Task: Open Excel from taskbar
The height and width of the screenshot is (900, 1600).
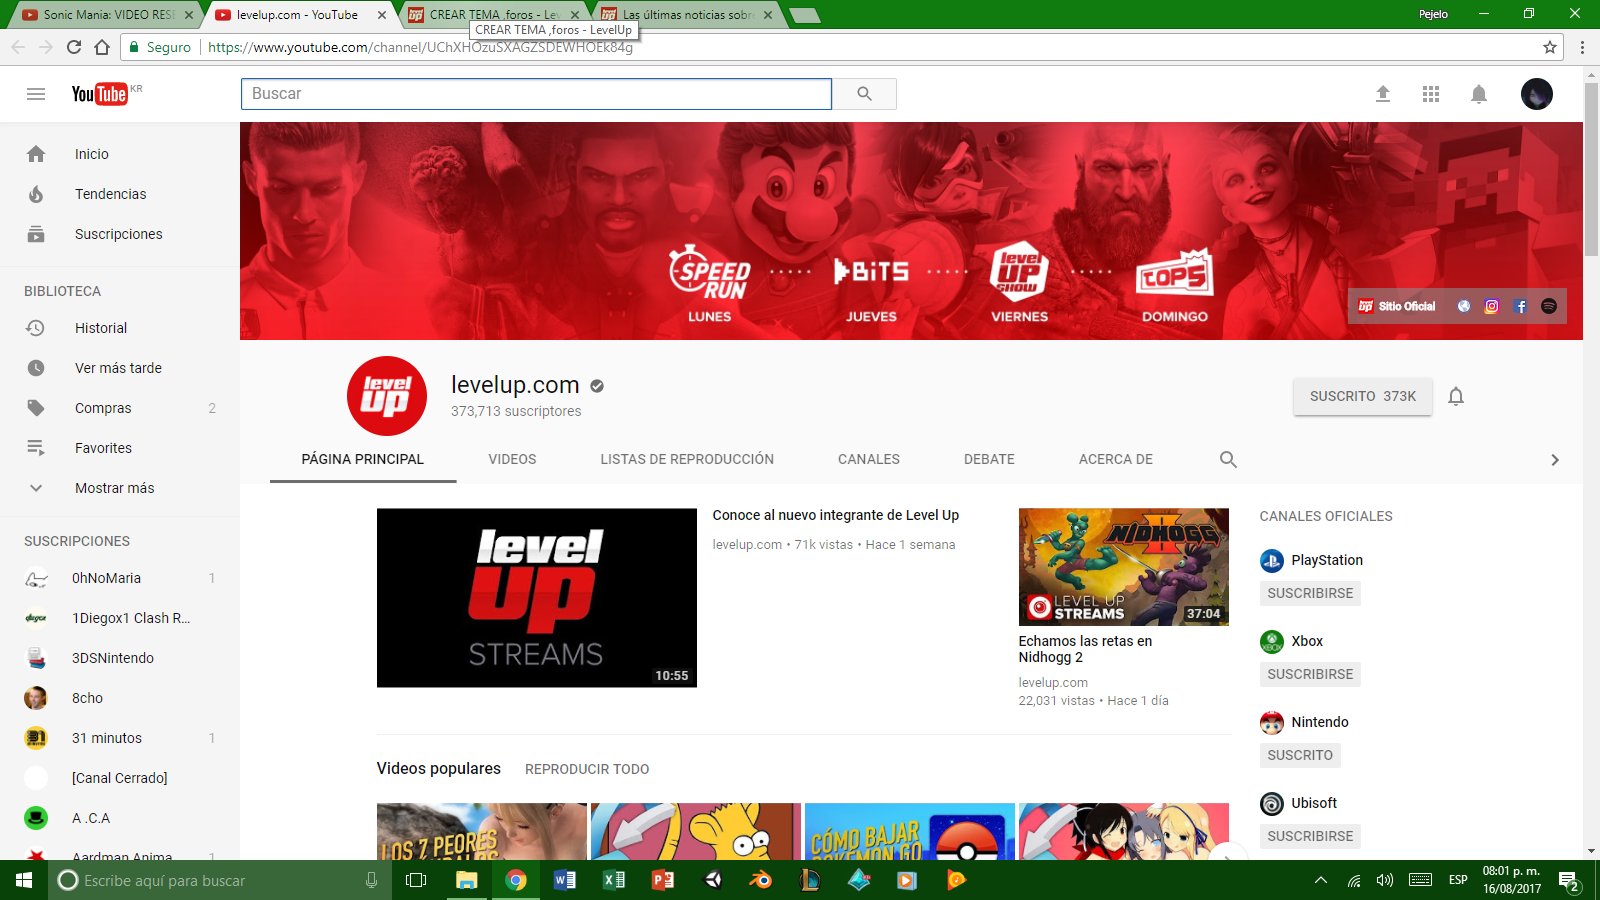Action: (x=614, y=880)
